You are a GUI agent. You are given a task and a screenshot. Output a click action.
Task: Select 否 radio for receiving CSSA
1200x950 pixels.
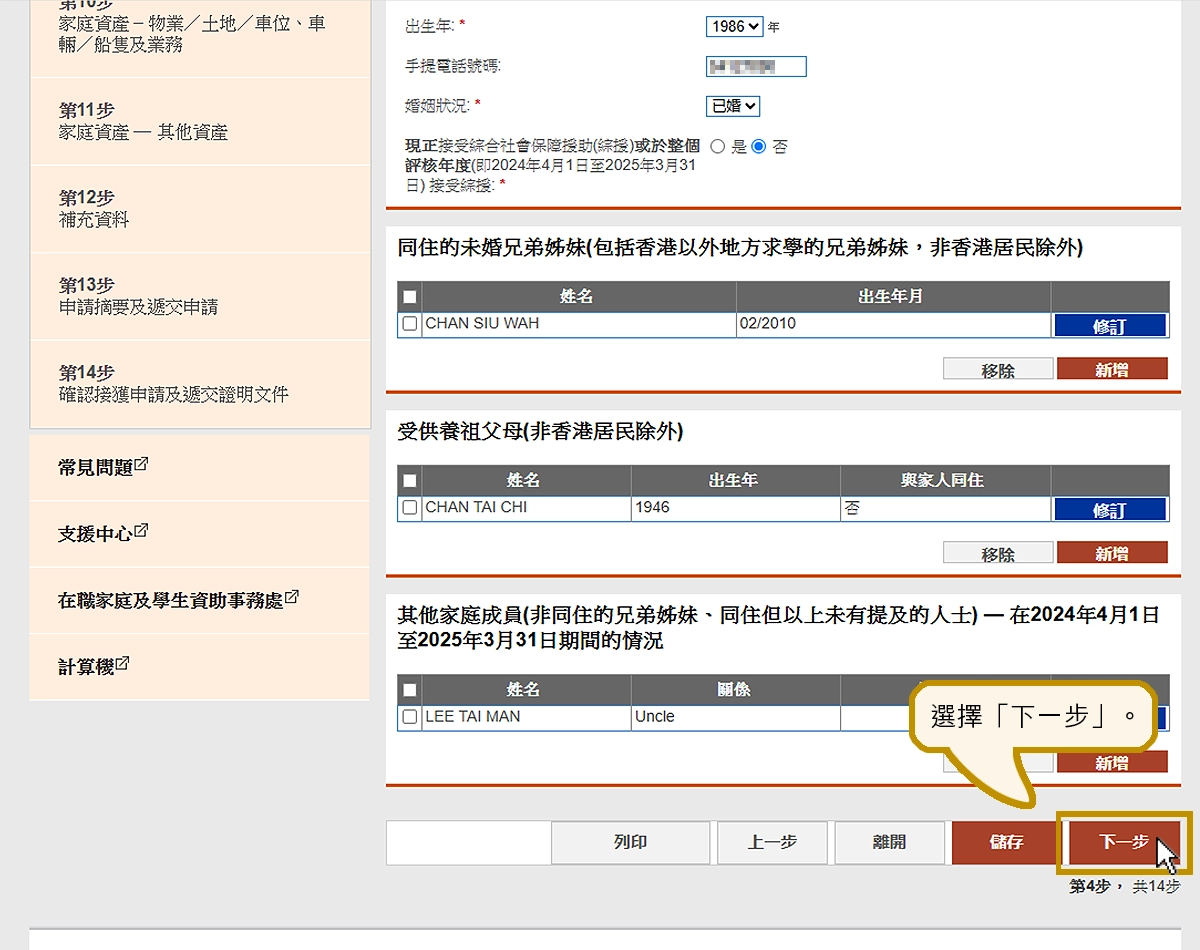758,147
